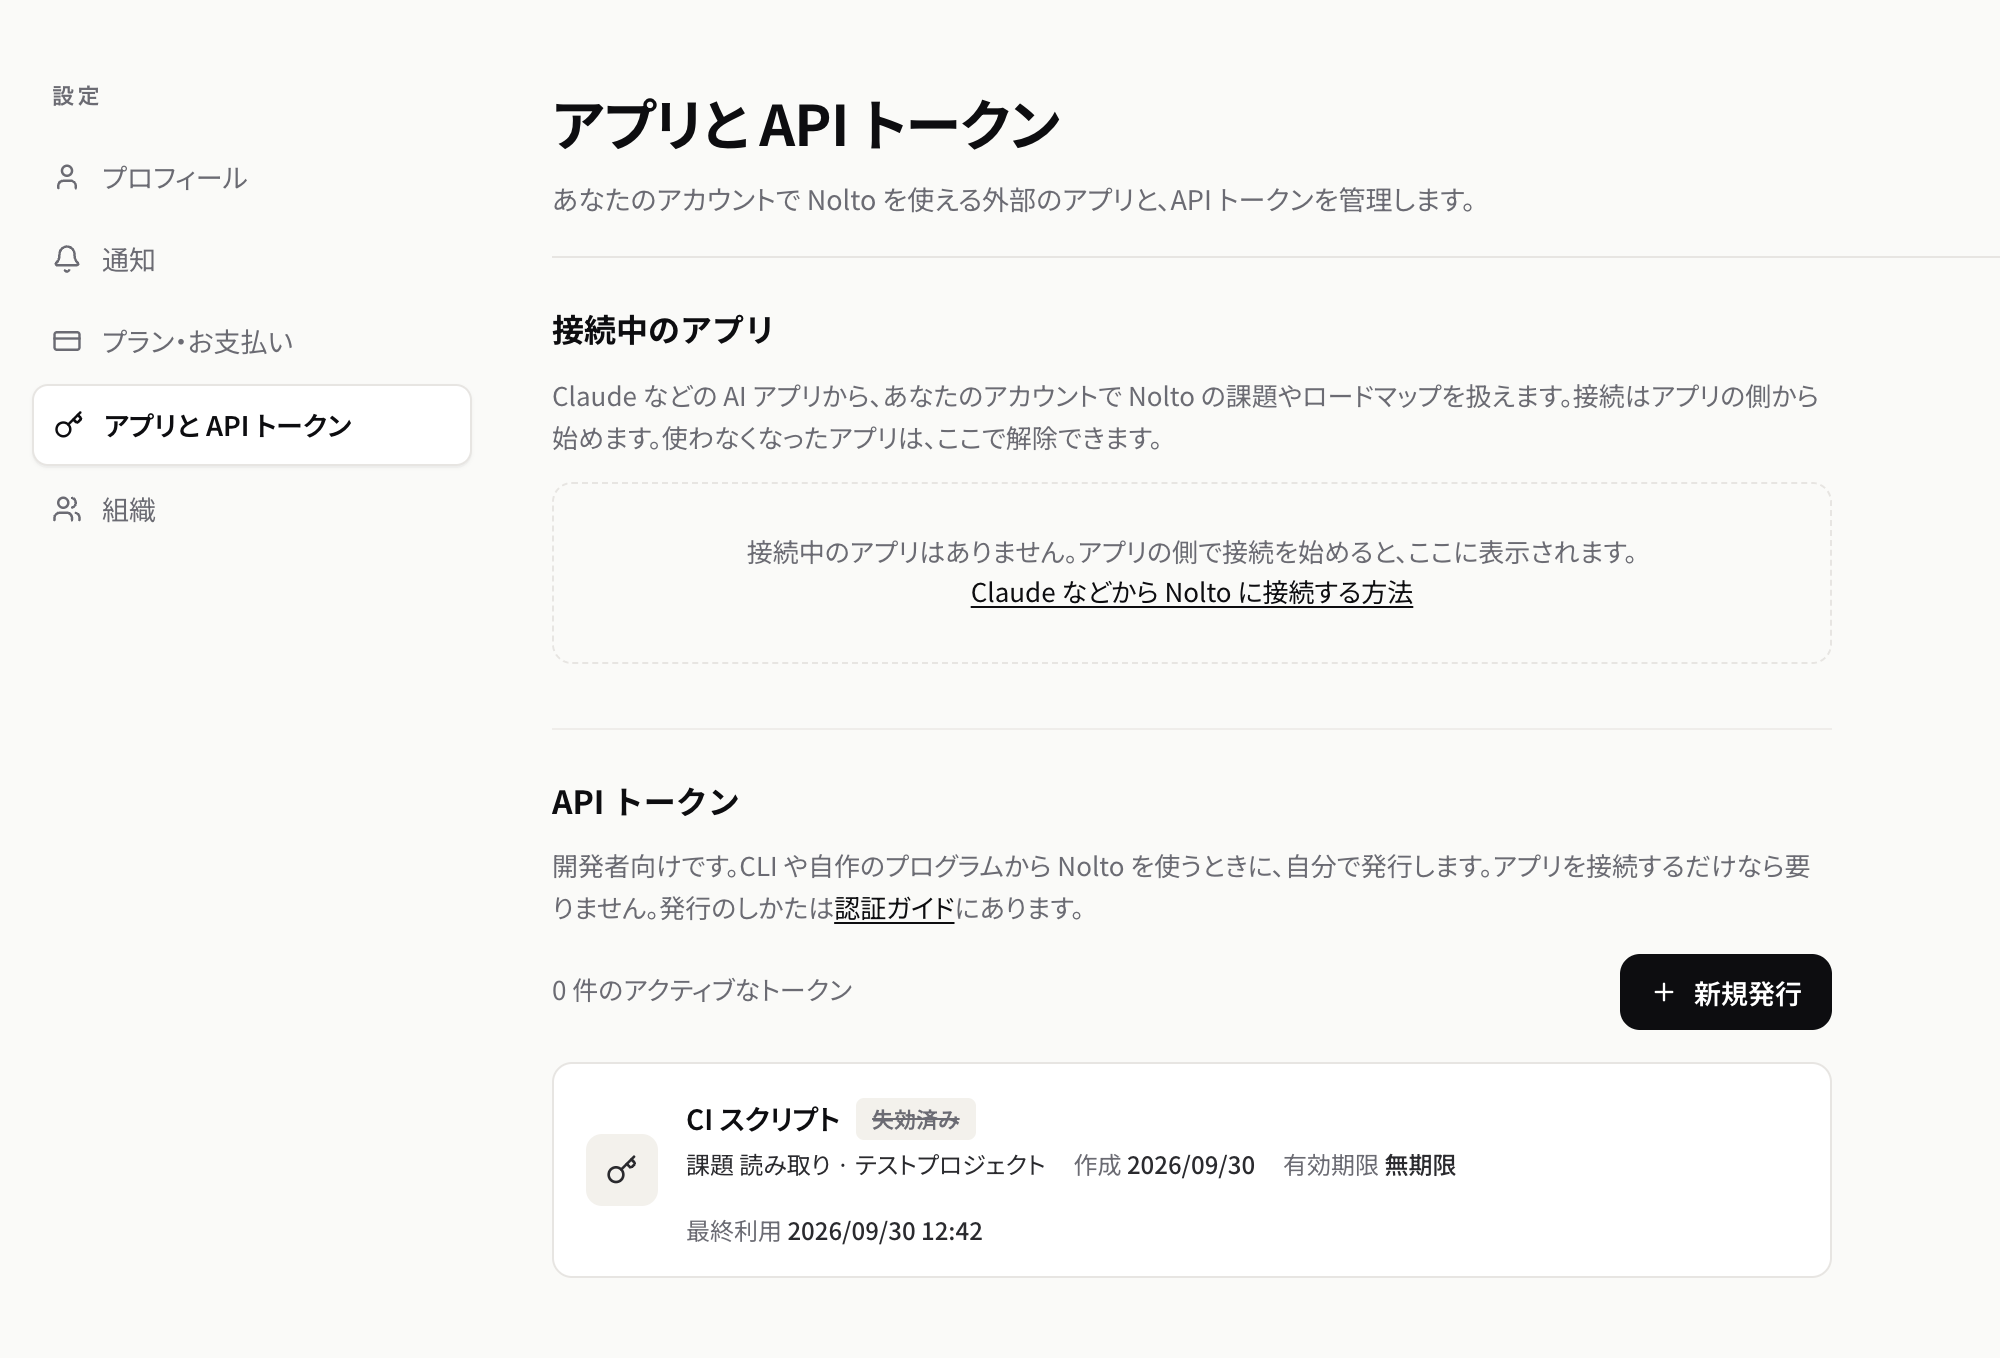Image resolution: width=2000 pixels, height=1358 pixels.
Task: Open link Claude などから Nolto に接続する方法
Action: (1192, 593)
